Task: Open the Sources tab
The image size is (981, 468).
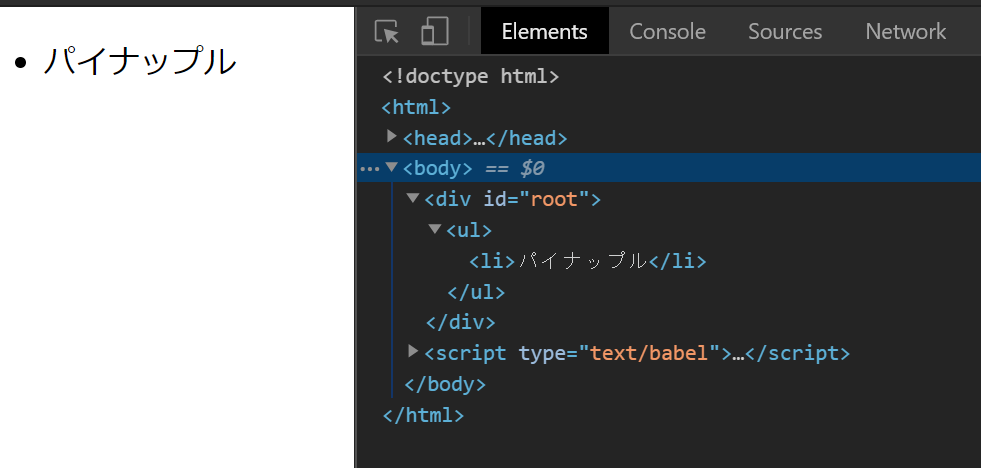Action: (785, 31)
